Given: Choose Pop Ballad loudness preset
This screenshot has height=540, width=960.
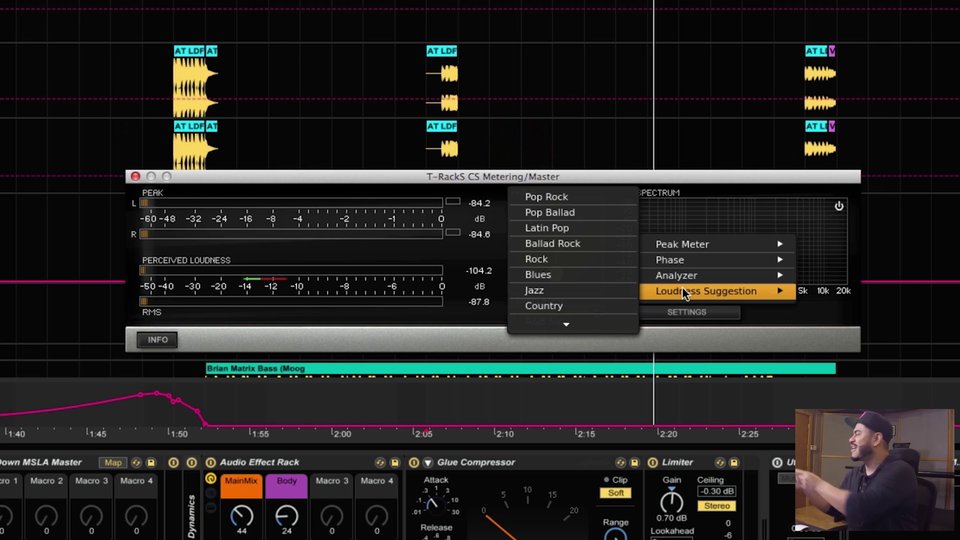Looking at the screenshot, I should pyautogui.click(x=573, y=212).
